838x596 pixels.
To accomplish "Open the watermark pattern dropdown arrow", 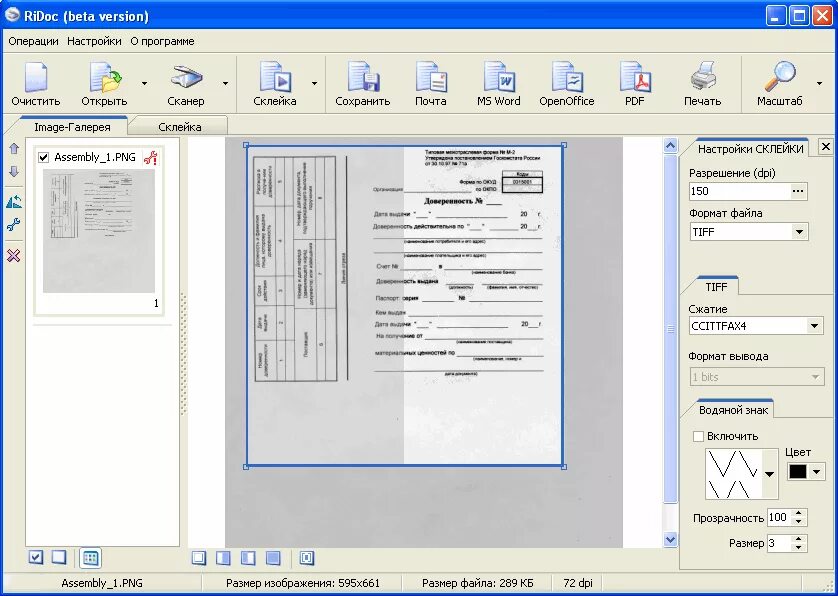I will click(770, 474).
